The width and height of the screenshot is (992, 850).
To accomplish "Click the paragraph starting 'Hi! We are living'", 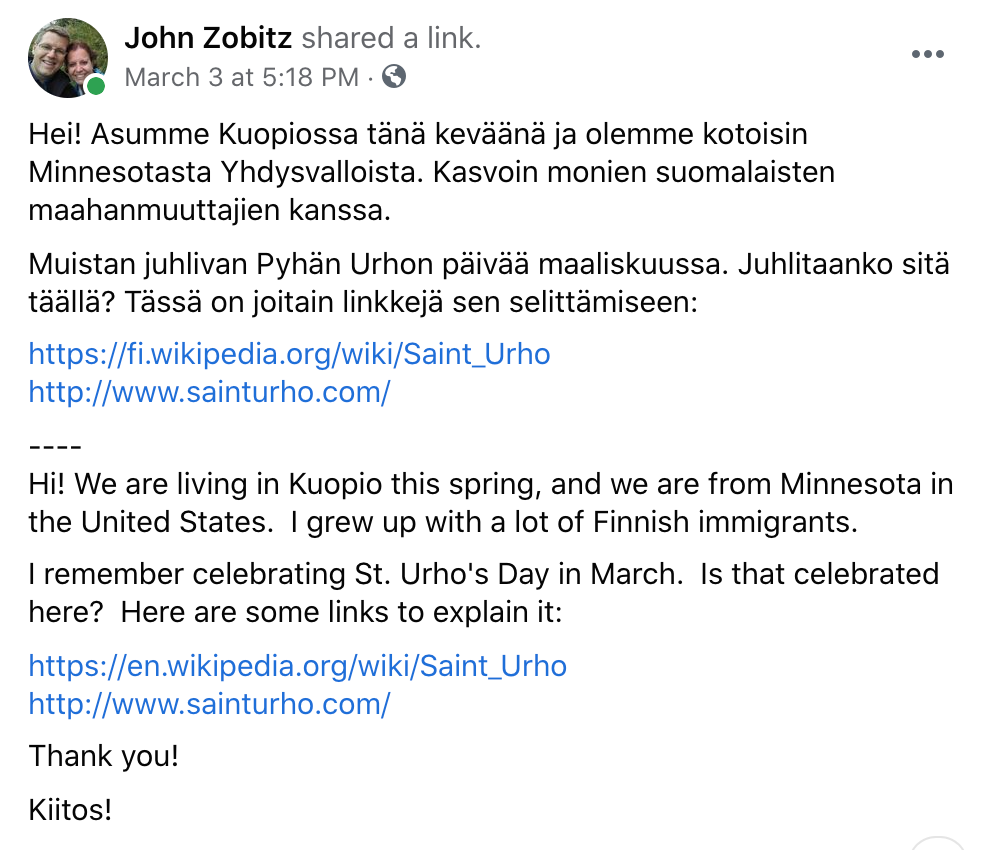I will pyautogui.click(x=491, y=503).
